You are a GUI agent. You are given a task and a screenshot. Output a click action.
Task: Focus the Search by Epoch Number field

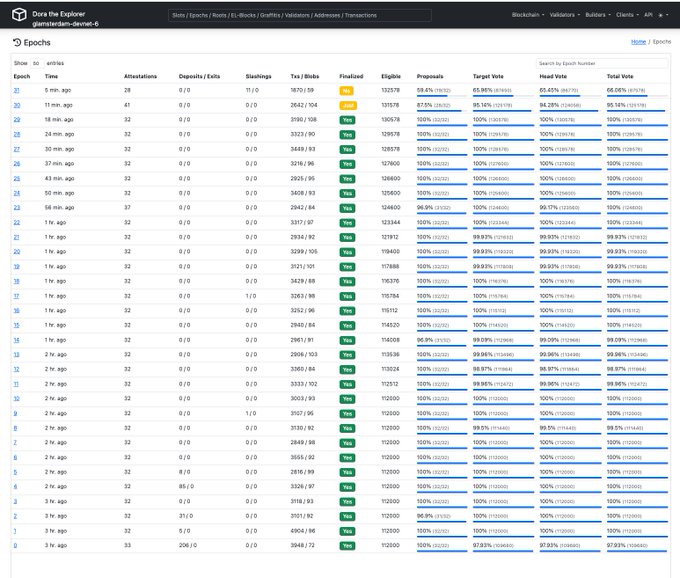tap(602, 63)
